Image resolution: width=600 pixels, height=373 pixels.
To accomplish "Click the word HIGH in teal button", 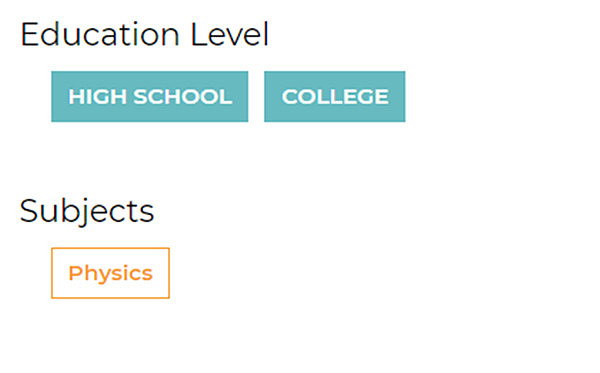I will tap(97, 96).
